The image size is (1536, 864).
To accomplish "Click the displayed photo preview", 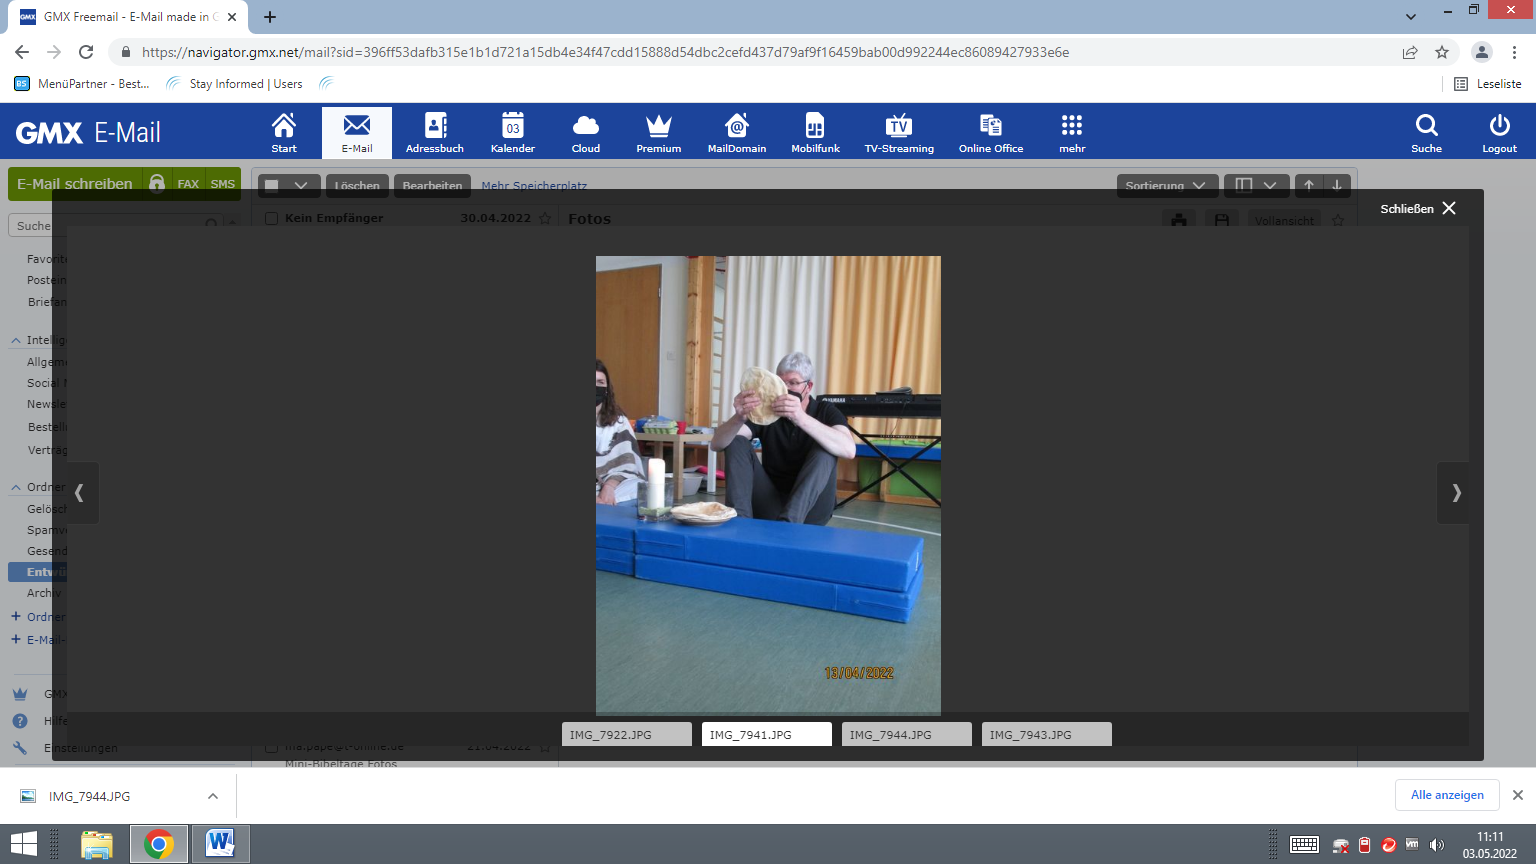I will tap(768, 485).
